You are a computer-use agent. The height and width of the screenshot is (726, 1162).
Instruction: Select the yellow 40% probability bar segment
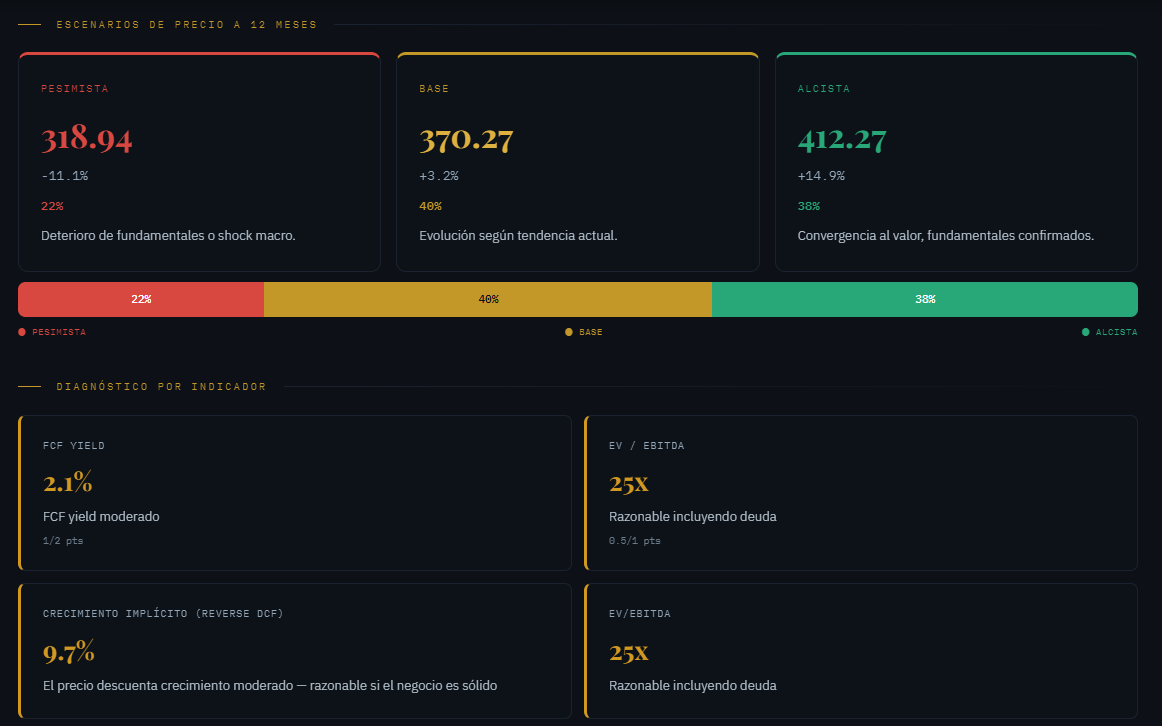click(x=488, y=299)
